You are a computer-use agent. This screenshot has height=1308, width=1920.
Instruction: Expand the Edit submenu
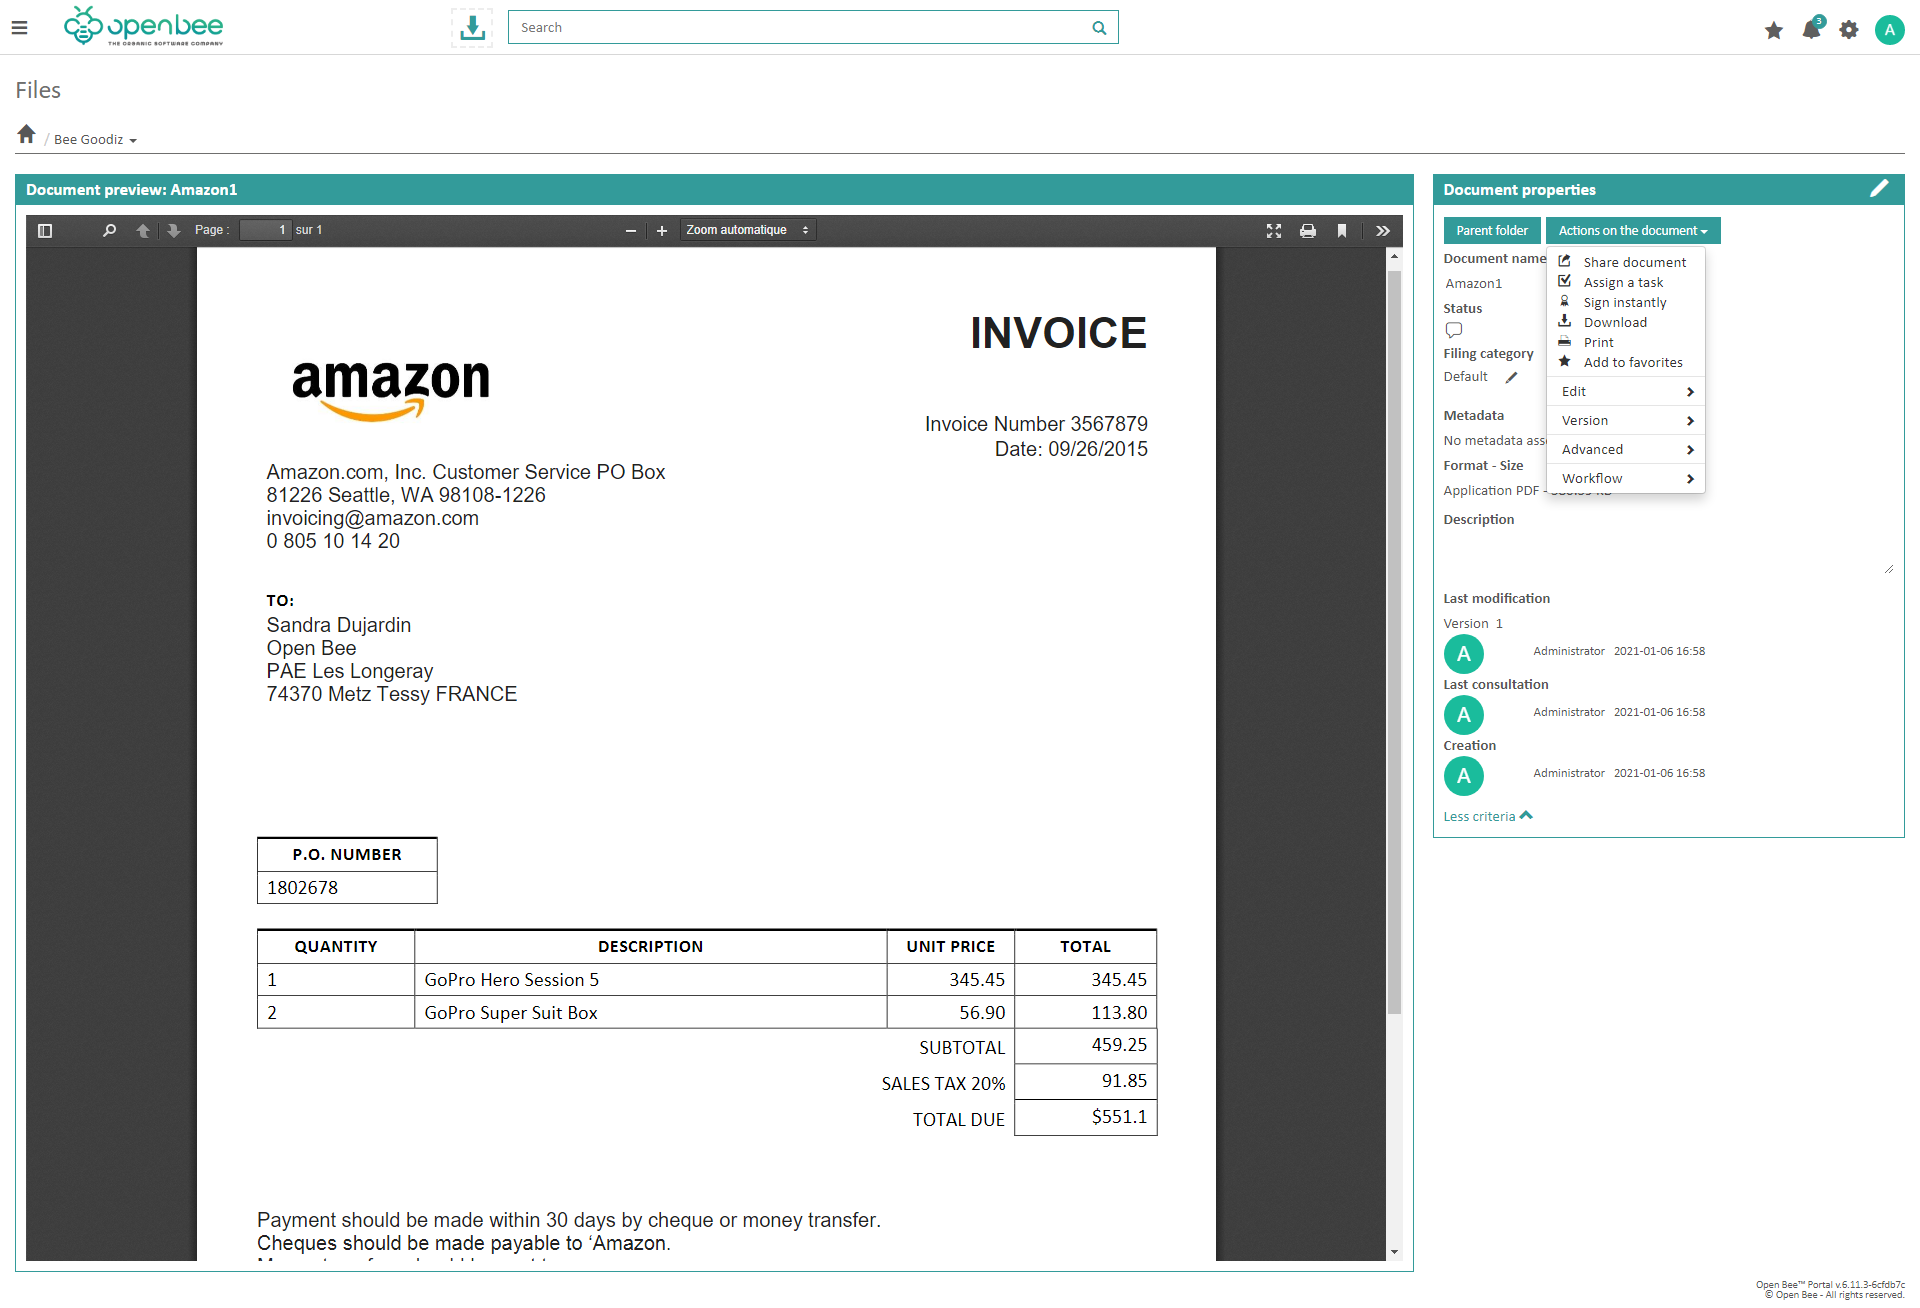coord(1625,392)
